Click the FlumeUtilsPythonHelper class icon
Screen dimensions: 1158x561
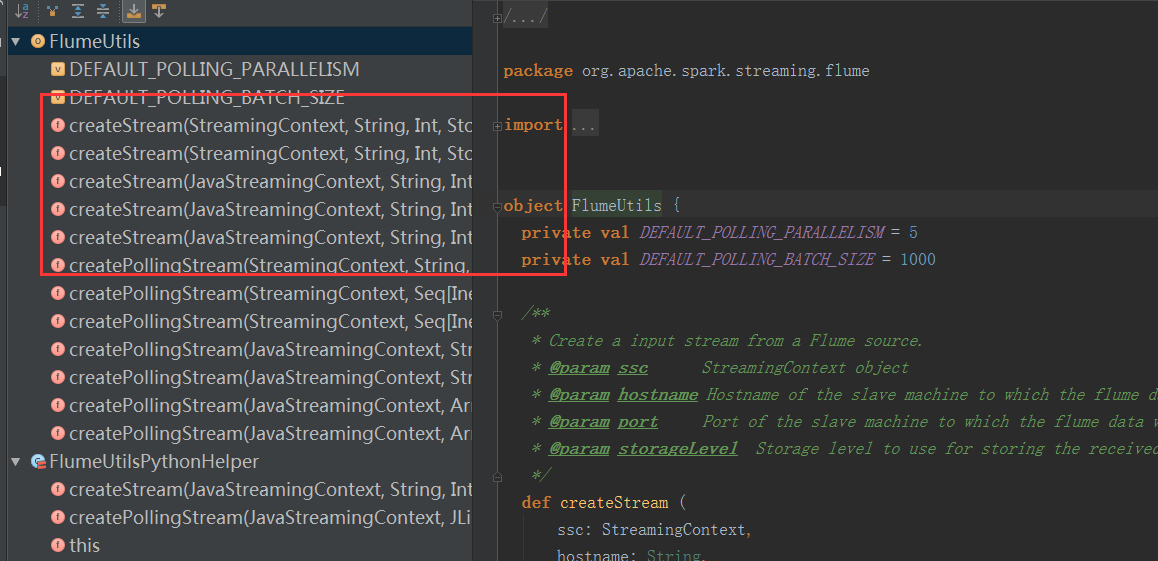click(38, 462)
